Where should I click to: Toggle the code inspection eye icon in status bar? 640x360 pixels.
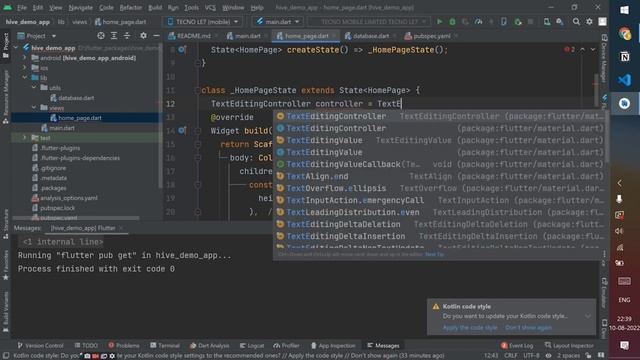548,356
